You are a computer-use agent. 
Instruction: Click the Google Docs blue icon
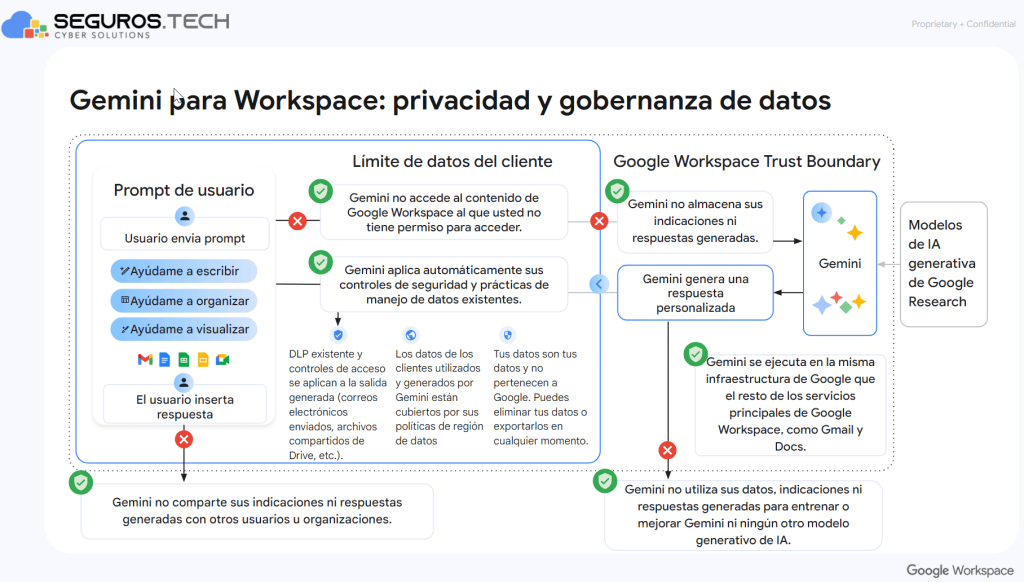coord(165,359)
